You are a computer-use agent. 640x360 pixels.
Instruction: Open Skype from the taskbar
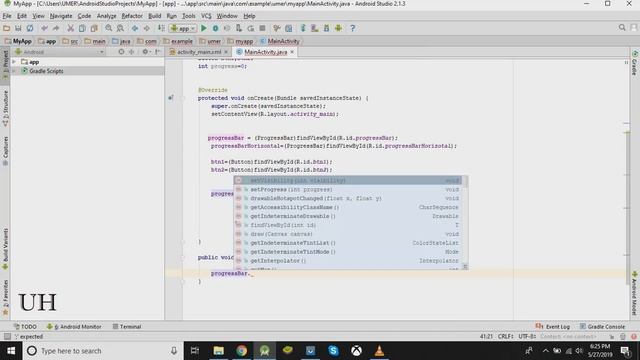tap(333, 351)
